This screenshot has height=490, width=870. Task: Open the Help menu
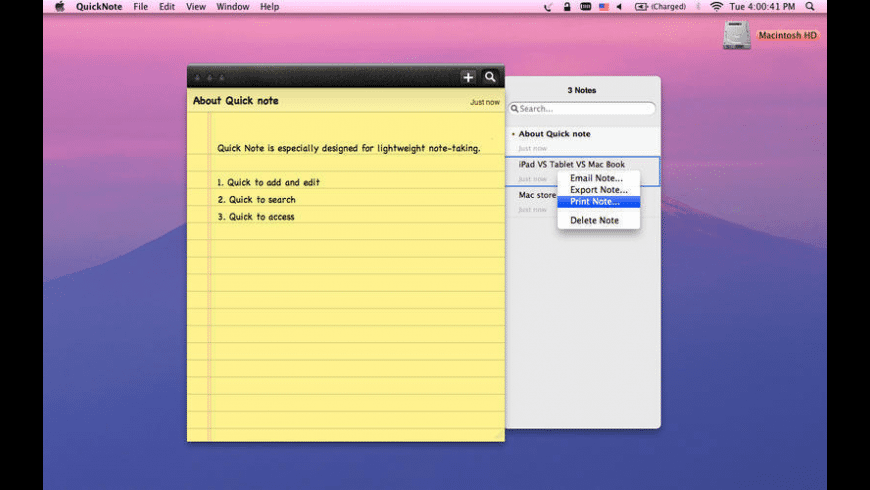[x=269, y=7]
